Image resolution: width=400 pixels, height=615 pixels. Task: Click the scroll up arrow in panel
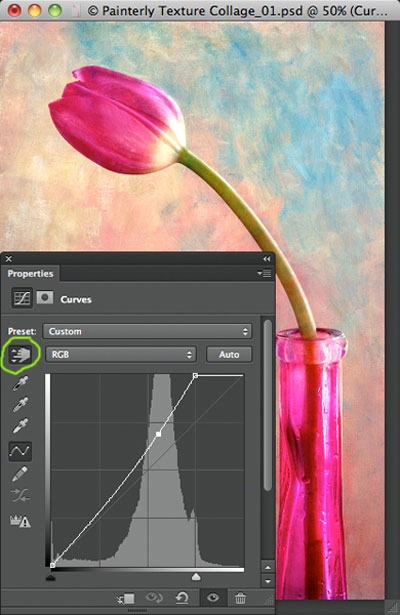(268, 568)
